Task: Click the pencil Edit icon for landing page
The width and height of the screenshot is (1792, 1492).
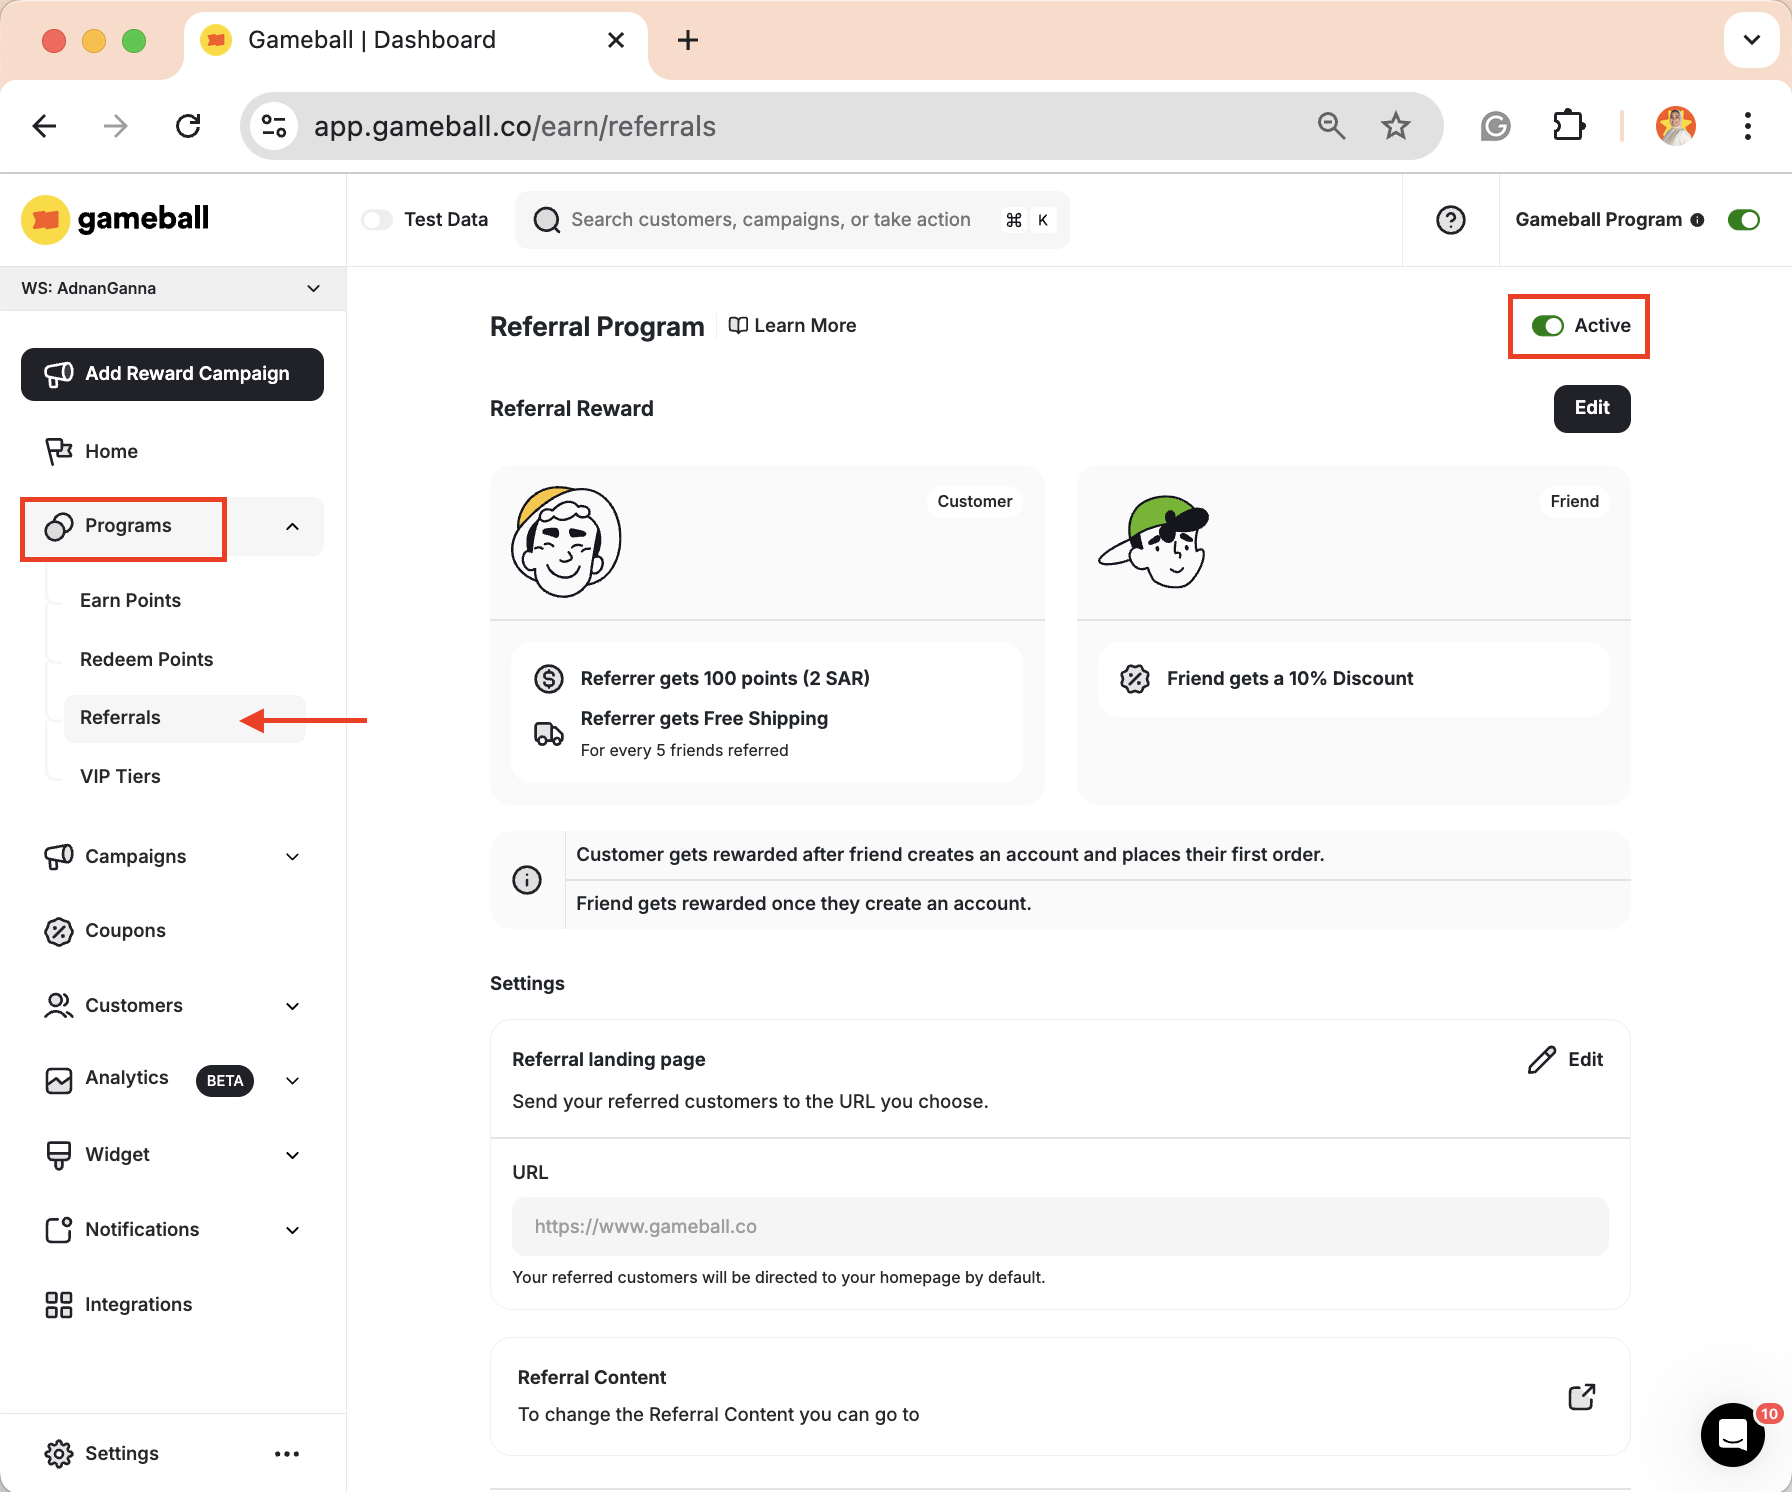Action: [1541, 1059]
